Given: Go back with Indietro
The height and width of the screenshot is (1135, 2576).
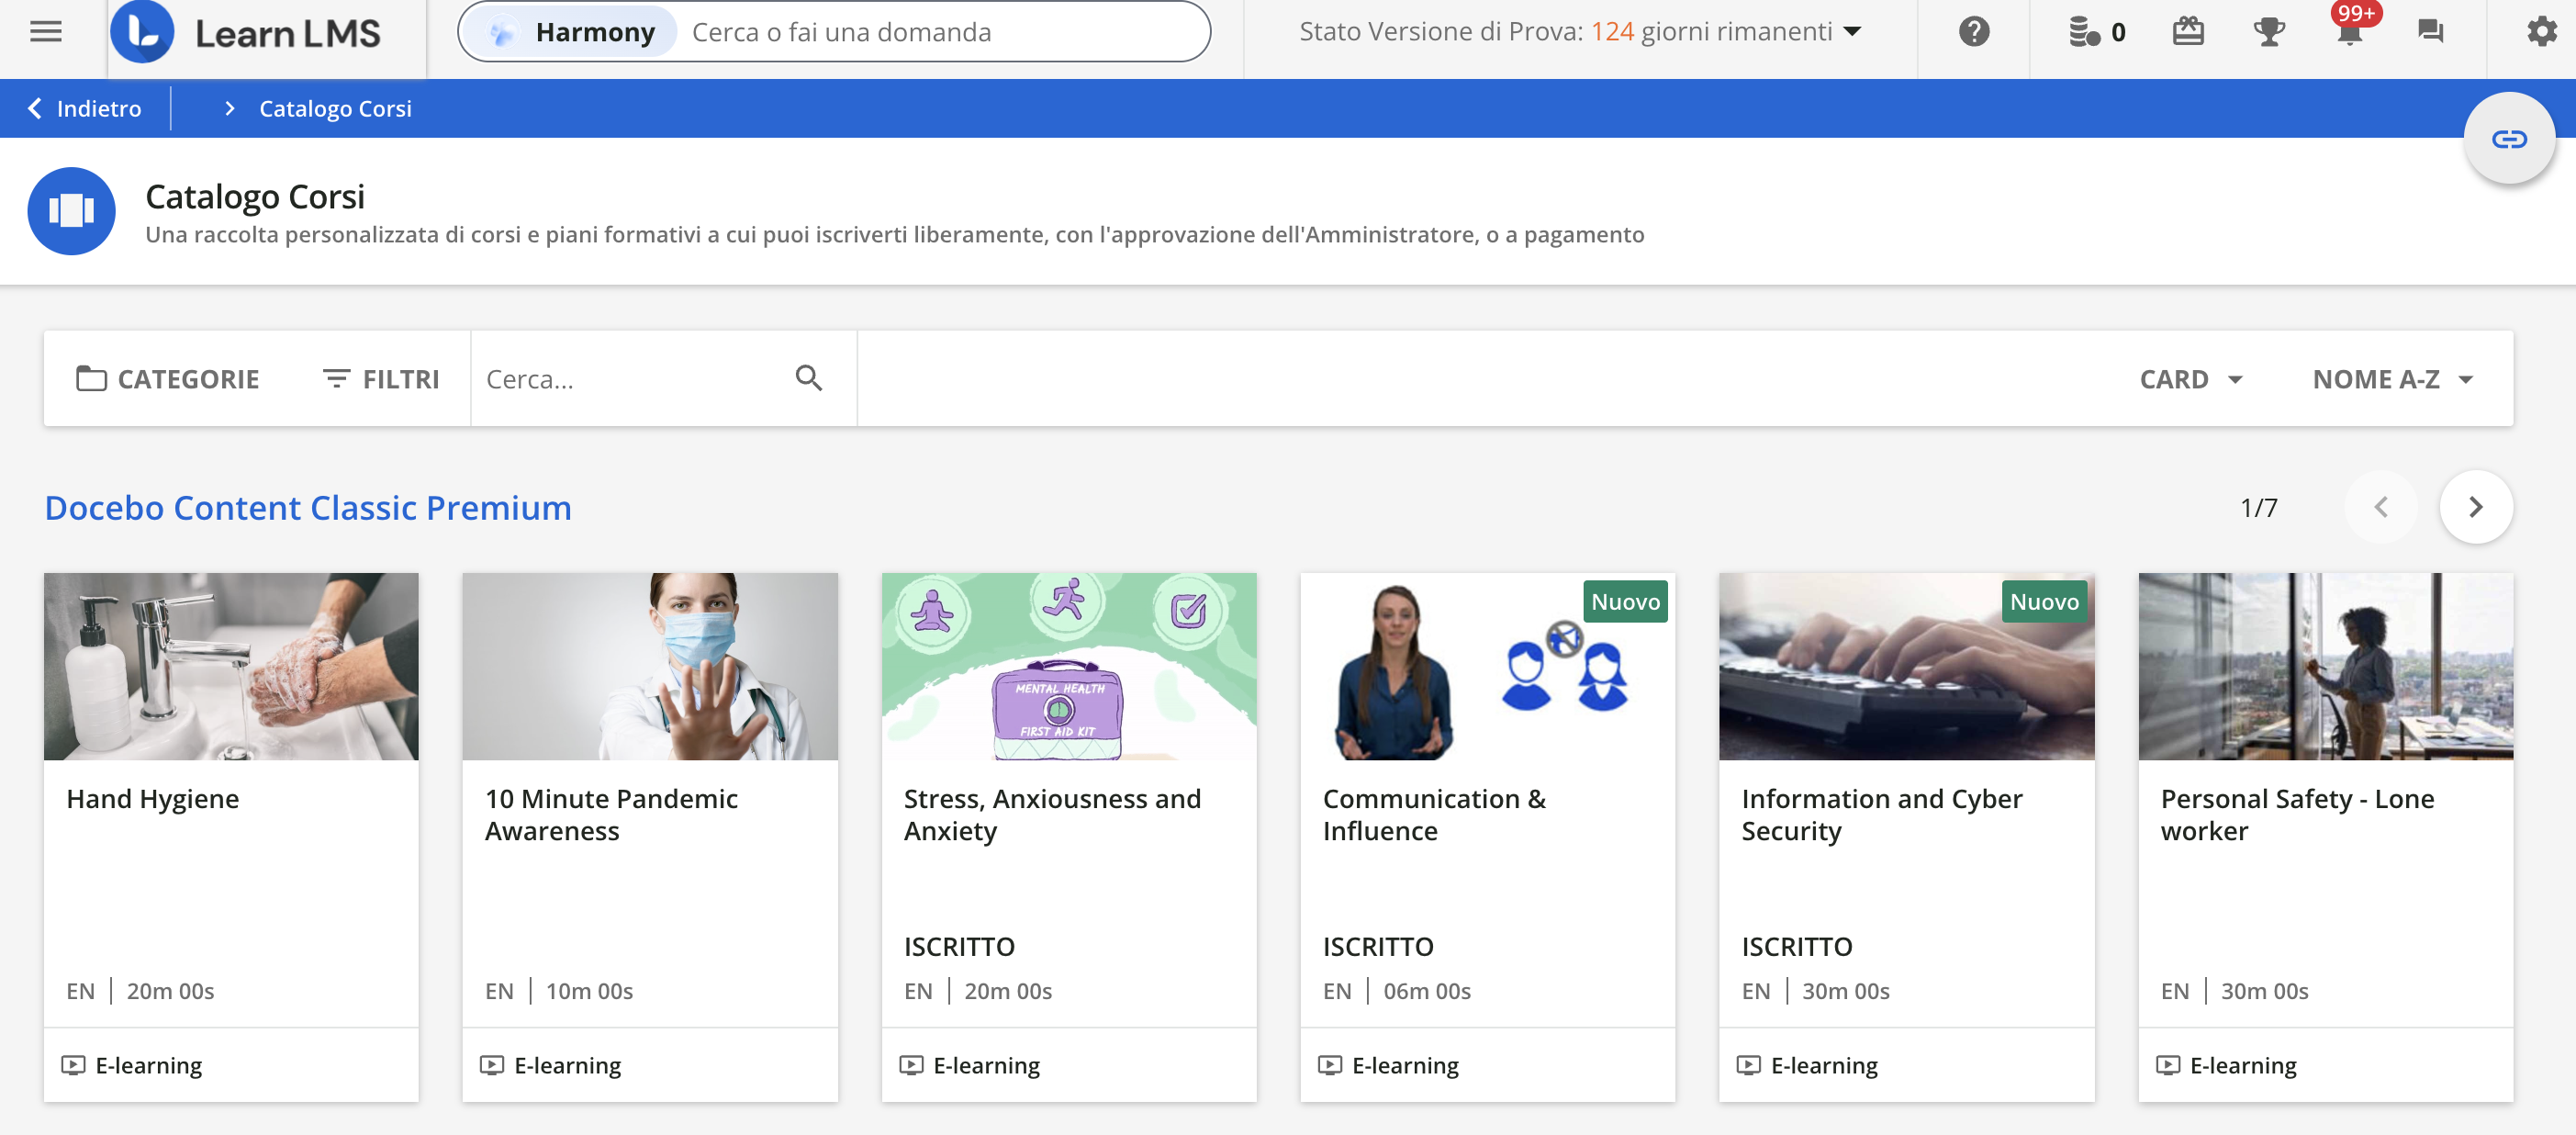Looking at the screenshot, I should 85,108.
